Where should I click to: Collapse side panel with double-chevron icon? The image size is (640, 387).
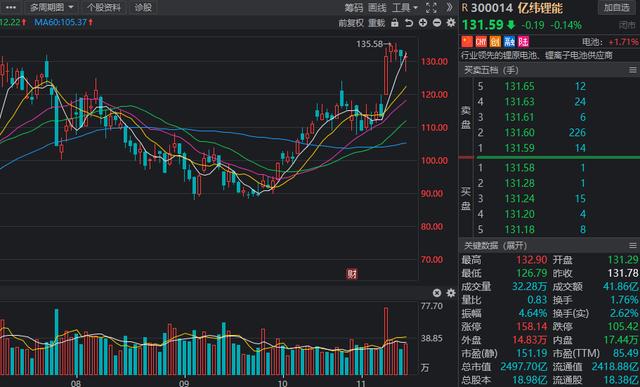pos(449,7)
